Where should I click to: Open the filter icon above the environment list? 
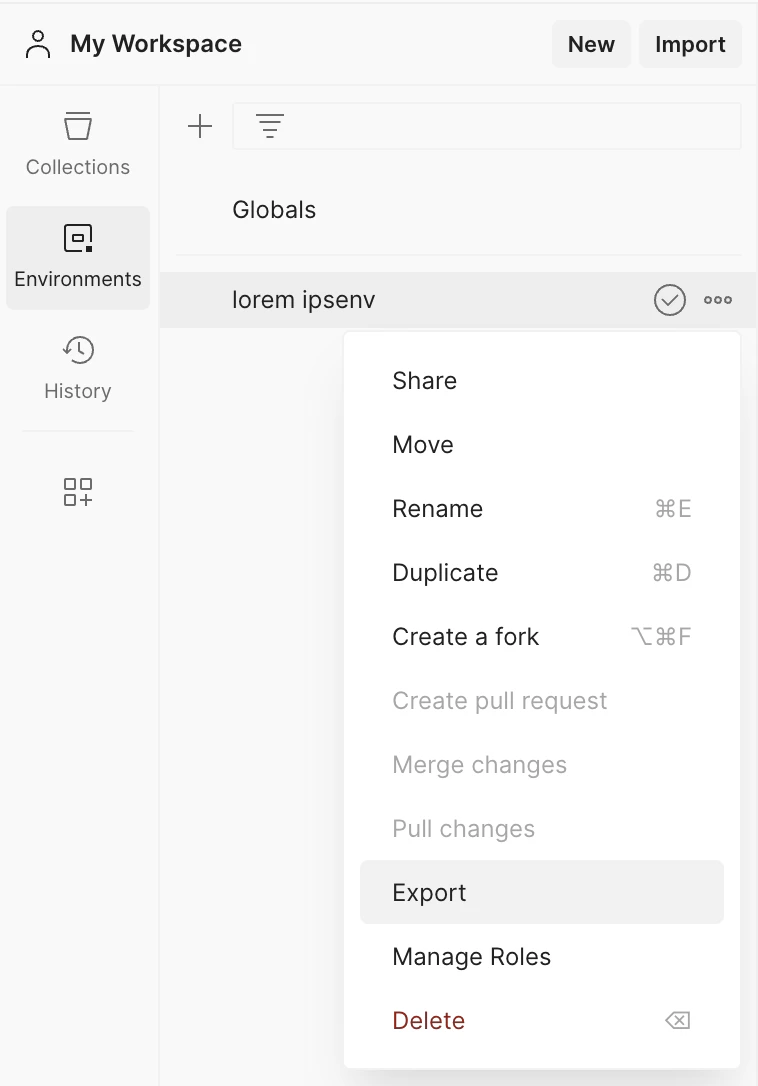(x=268, y=126)
